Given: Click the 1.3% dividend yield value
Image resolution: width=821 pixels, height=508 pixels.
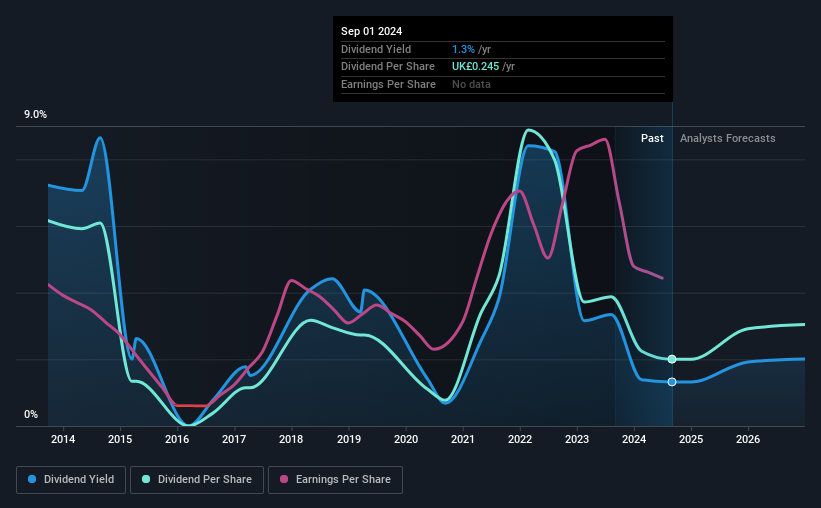Looking at the screenshot, I should pyautogui.click(x=463, y=49).
